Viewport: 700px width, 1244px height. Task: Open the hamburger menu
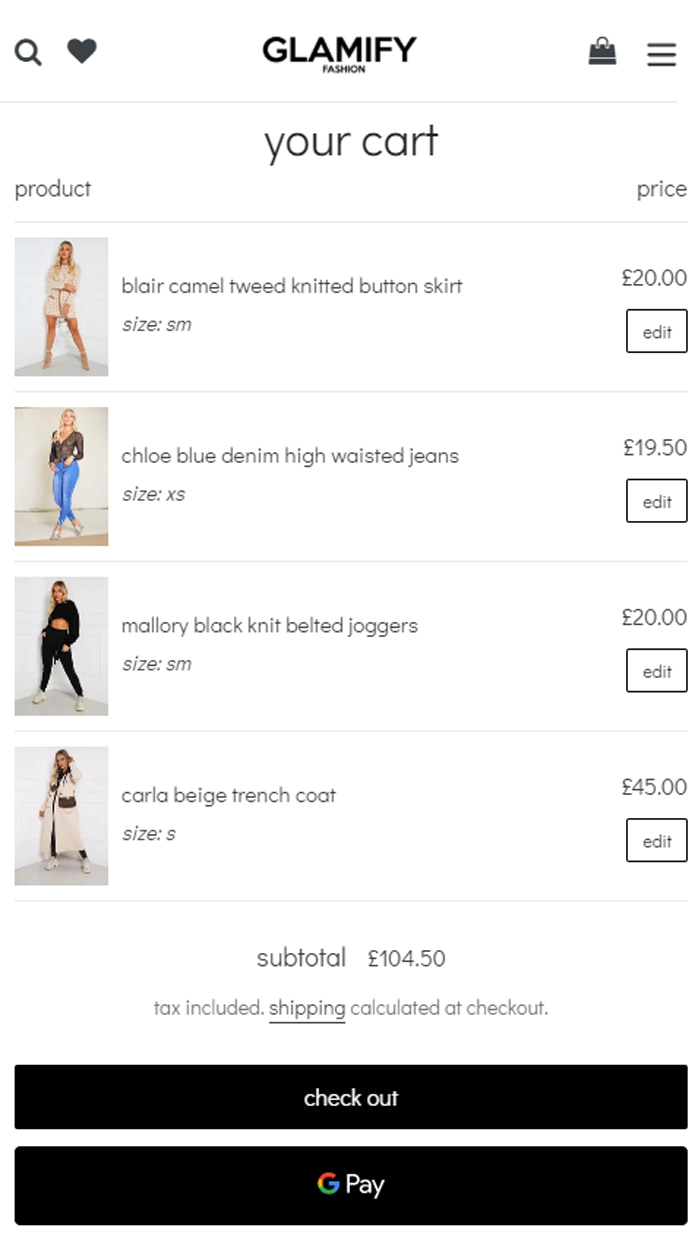(661, 54)
